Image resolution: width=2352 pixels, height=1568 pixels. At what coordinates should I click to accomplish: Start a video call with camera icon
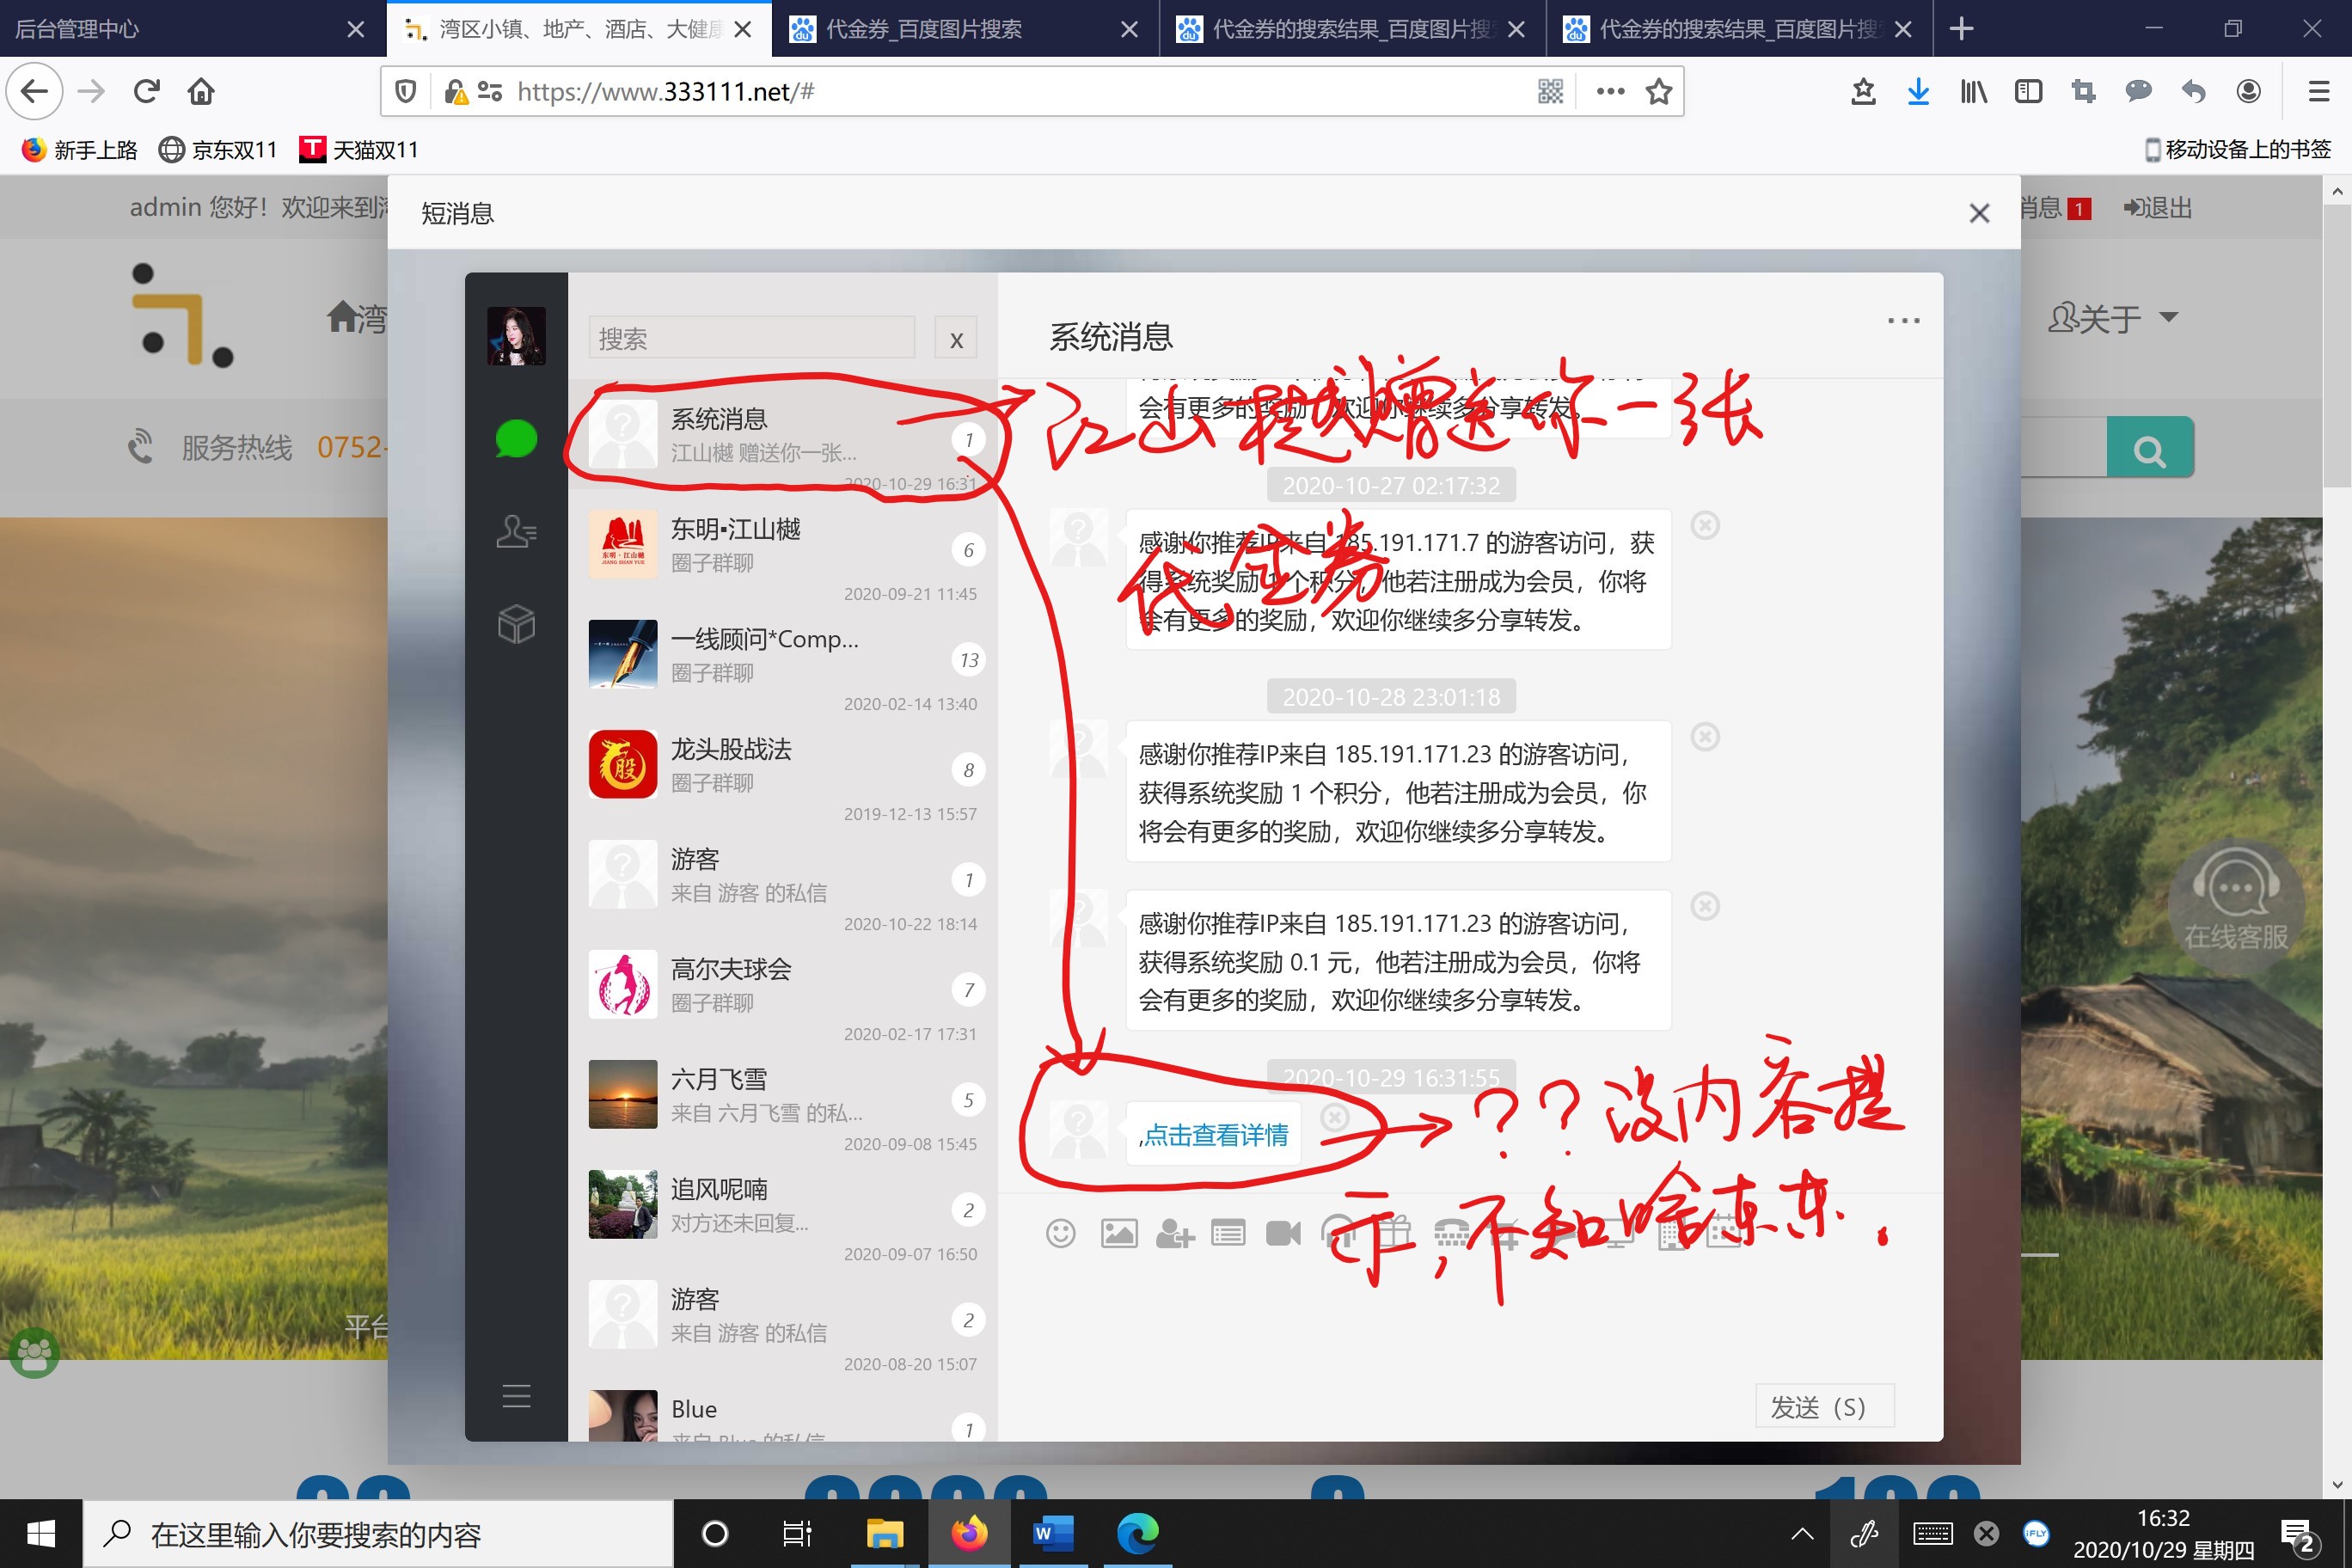[x=1283, y=1233]
